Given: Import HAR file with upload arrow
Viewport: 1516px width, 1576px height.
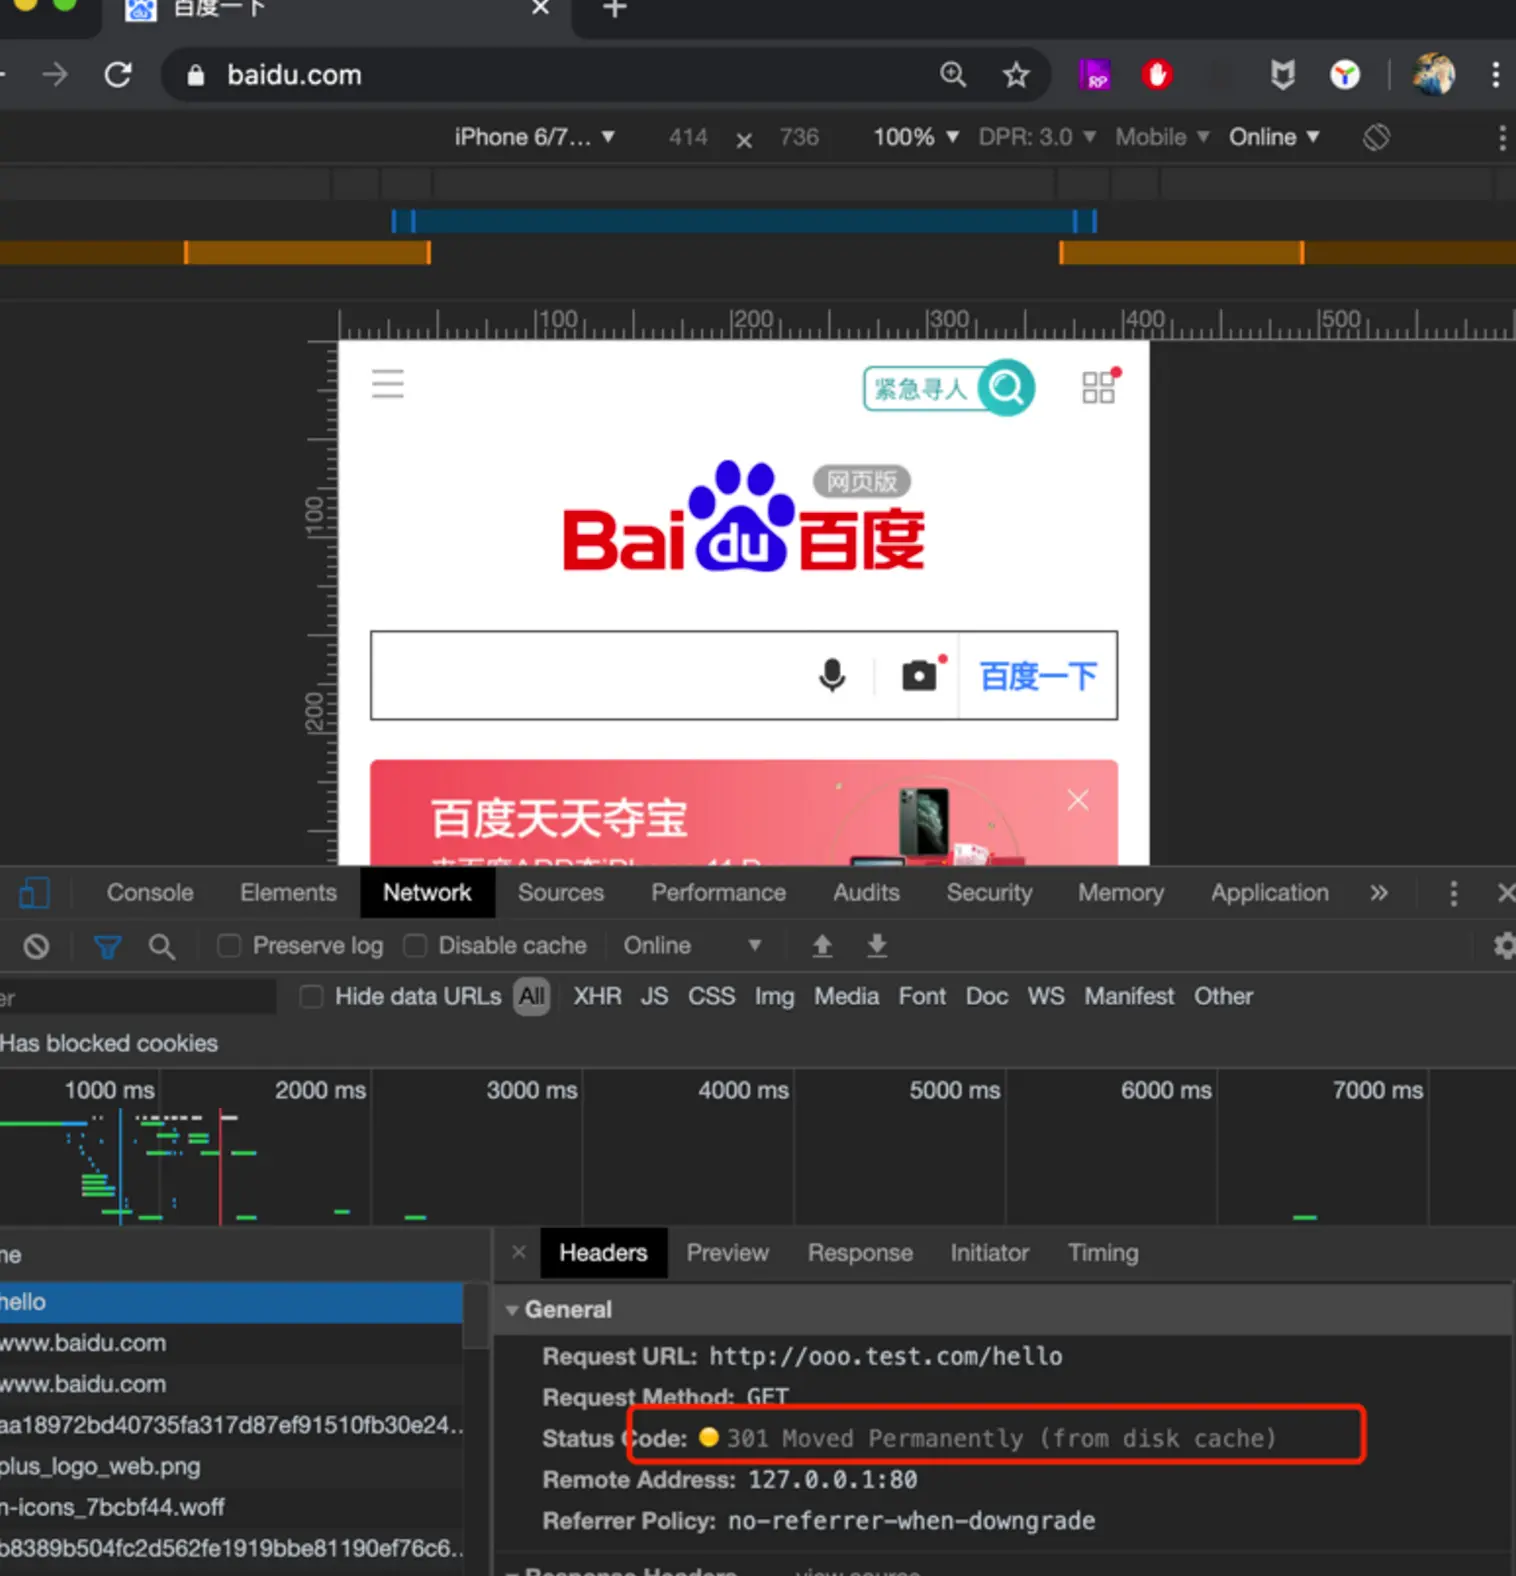Looking at the screenshot, I should point(822,946).
